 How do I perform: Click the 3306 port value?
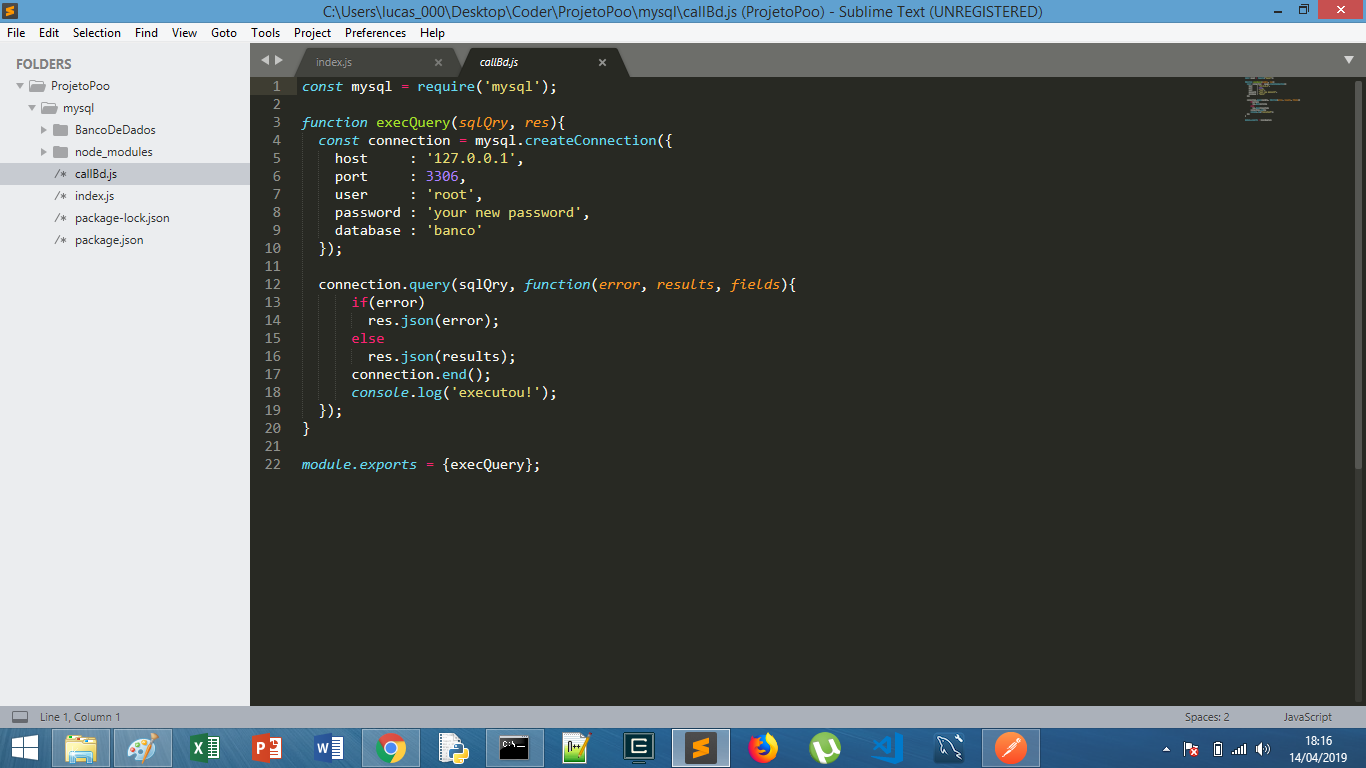coord(442,176)
